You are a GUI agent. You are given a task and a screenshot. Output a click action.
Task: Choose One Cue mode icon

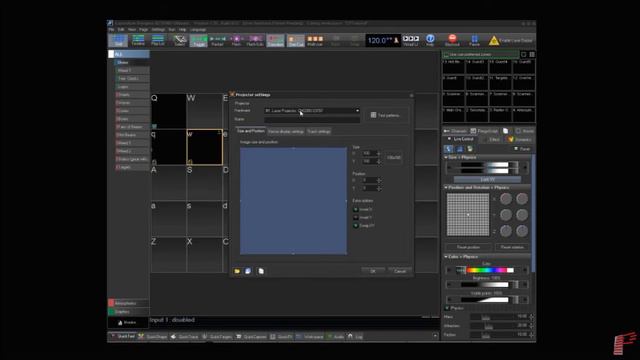point(296,40)
